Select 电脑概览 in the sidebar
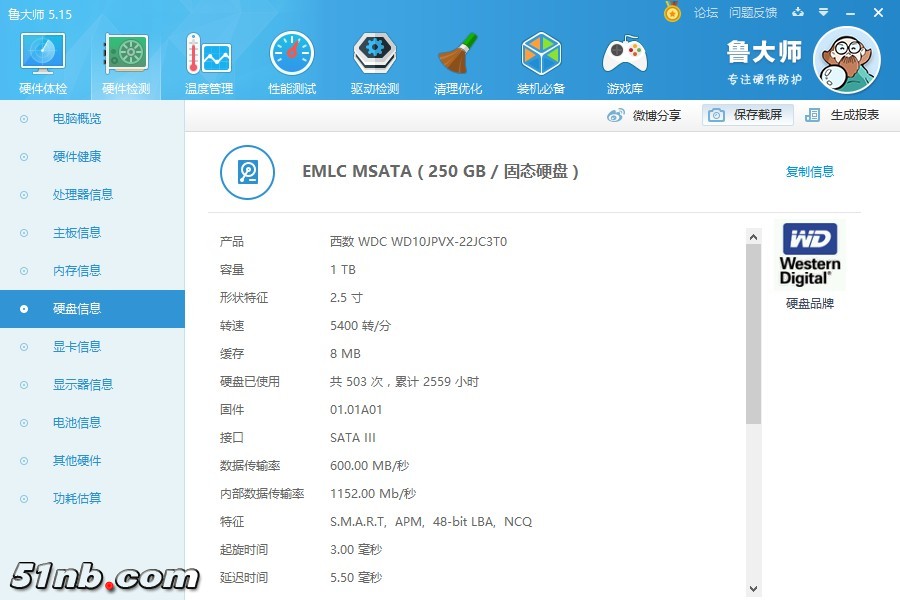This screenshot has height=600, width=900. (77, 119)
